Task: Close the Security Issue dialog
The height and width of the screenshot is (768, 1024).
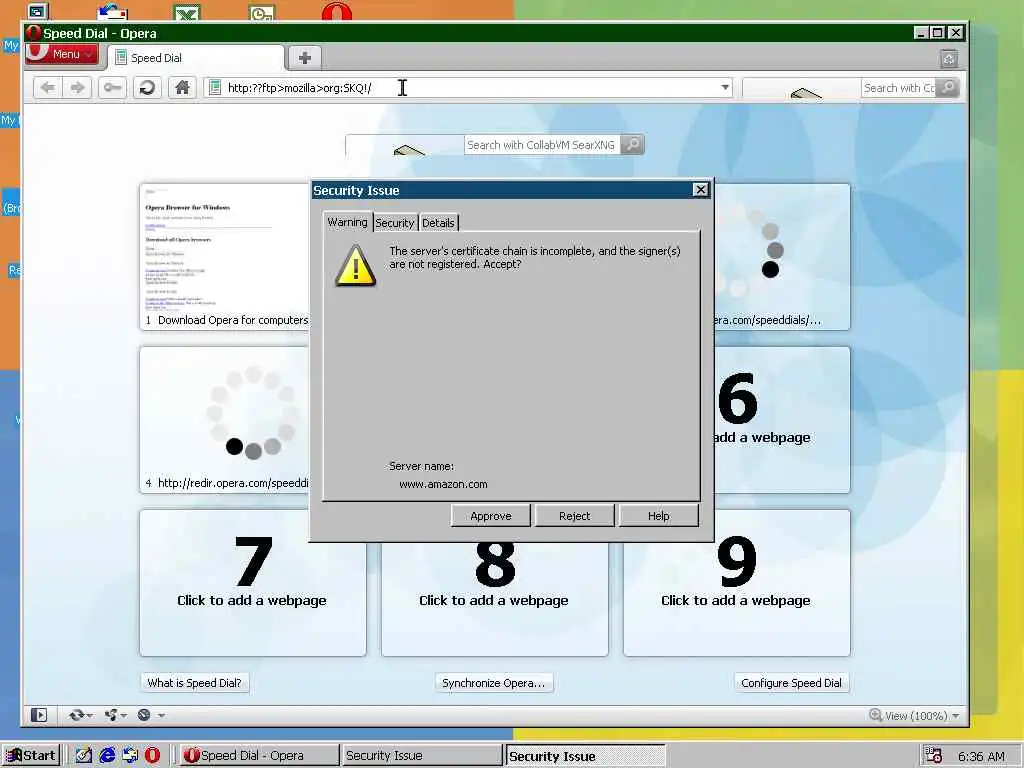Action: 700,190
